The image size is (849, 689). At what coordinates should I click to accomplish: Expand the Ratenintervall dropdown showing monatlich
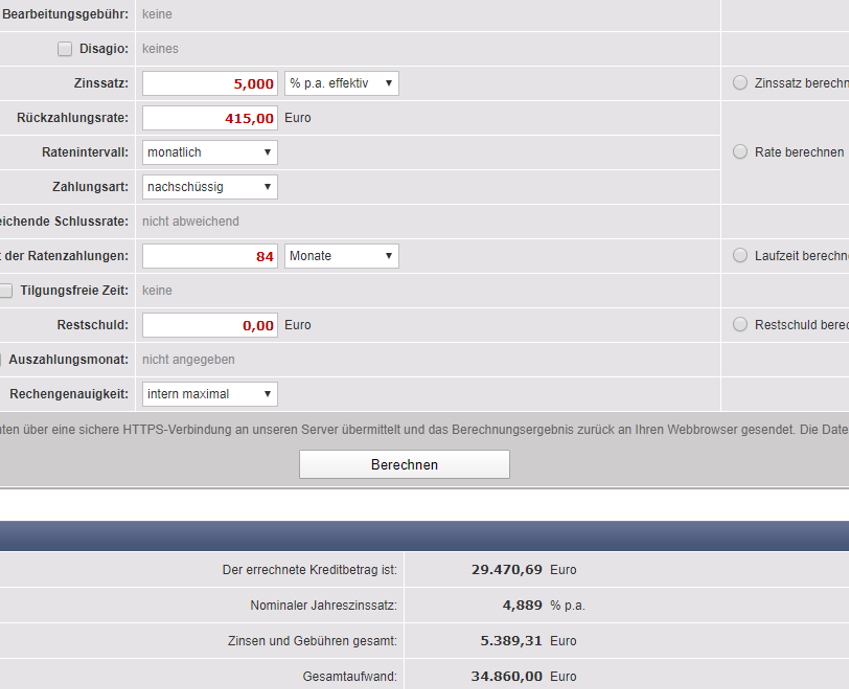point(210,152)
